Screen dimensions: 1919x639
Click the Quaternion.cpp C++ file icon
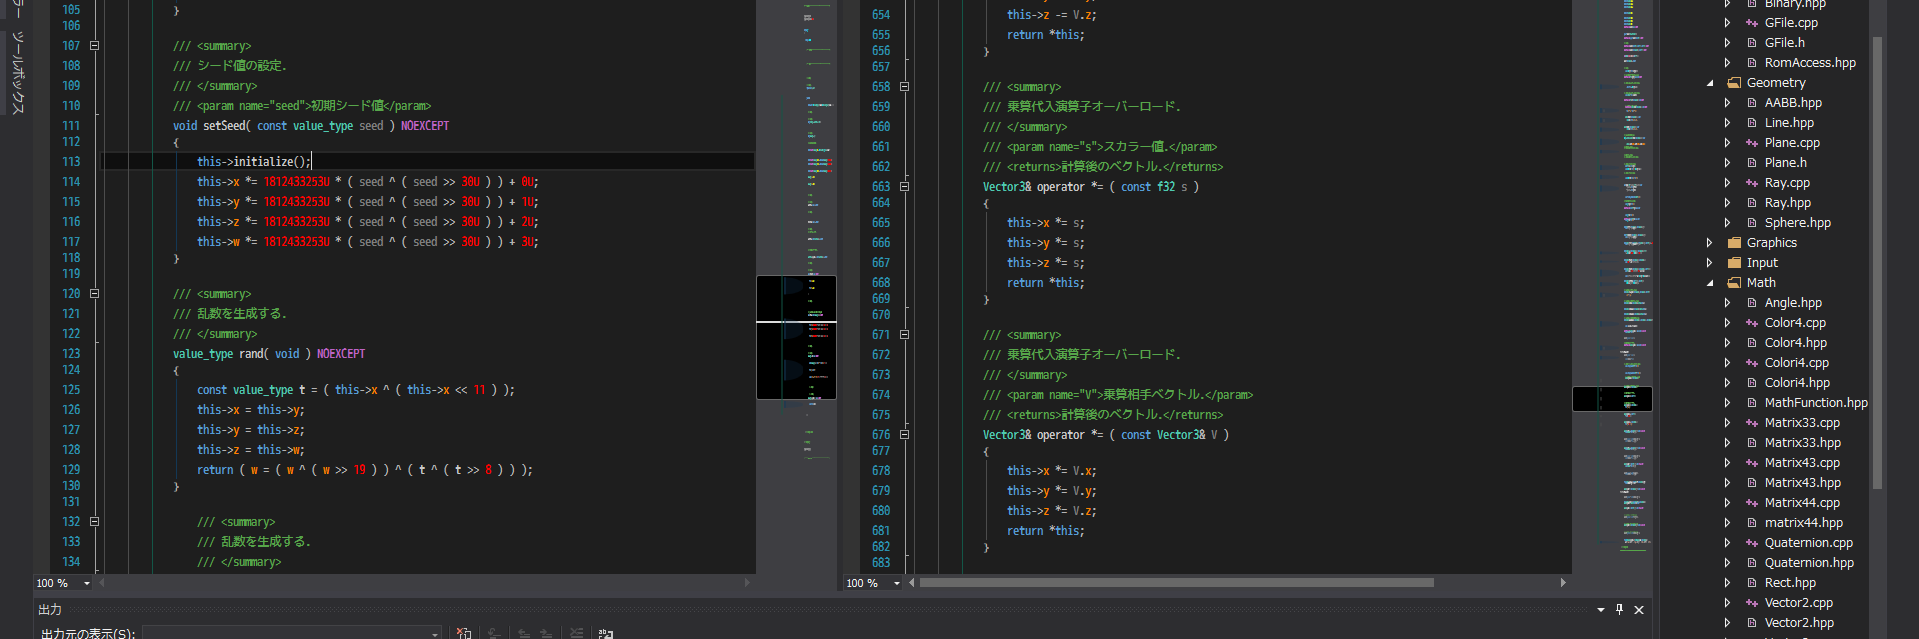pos(1752,543)
